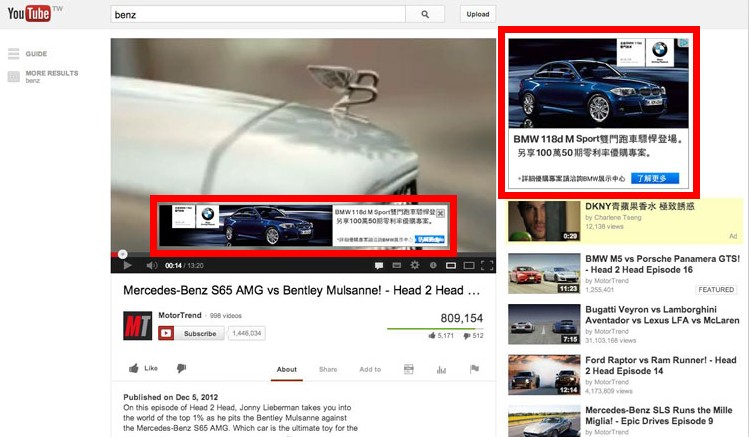
Task: Click the thumbs up Like button
Action: tap(143, 368)
